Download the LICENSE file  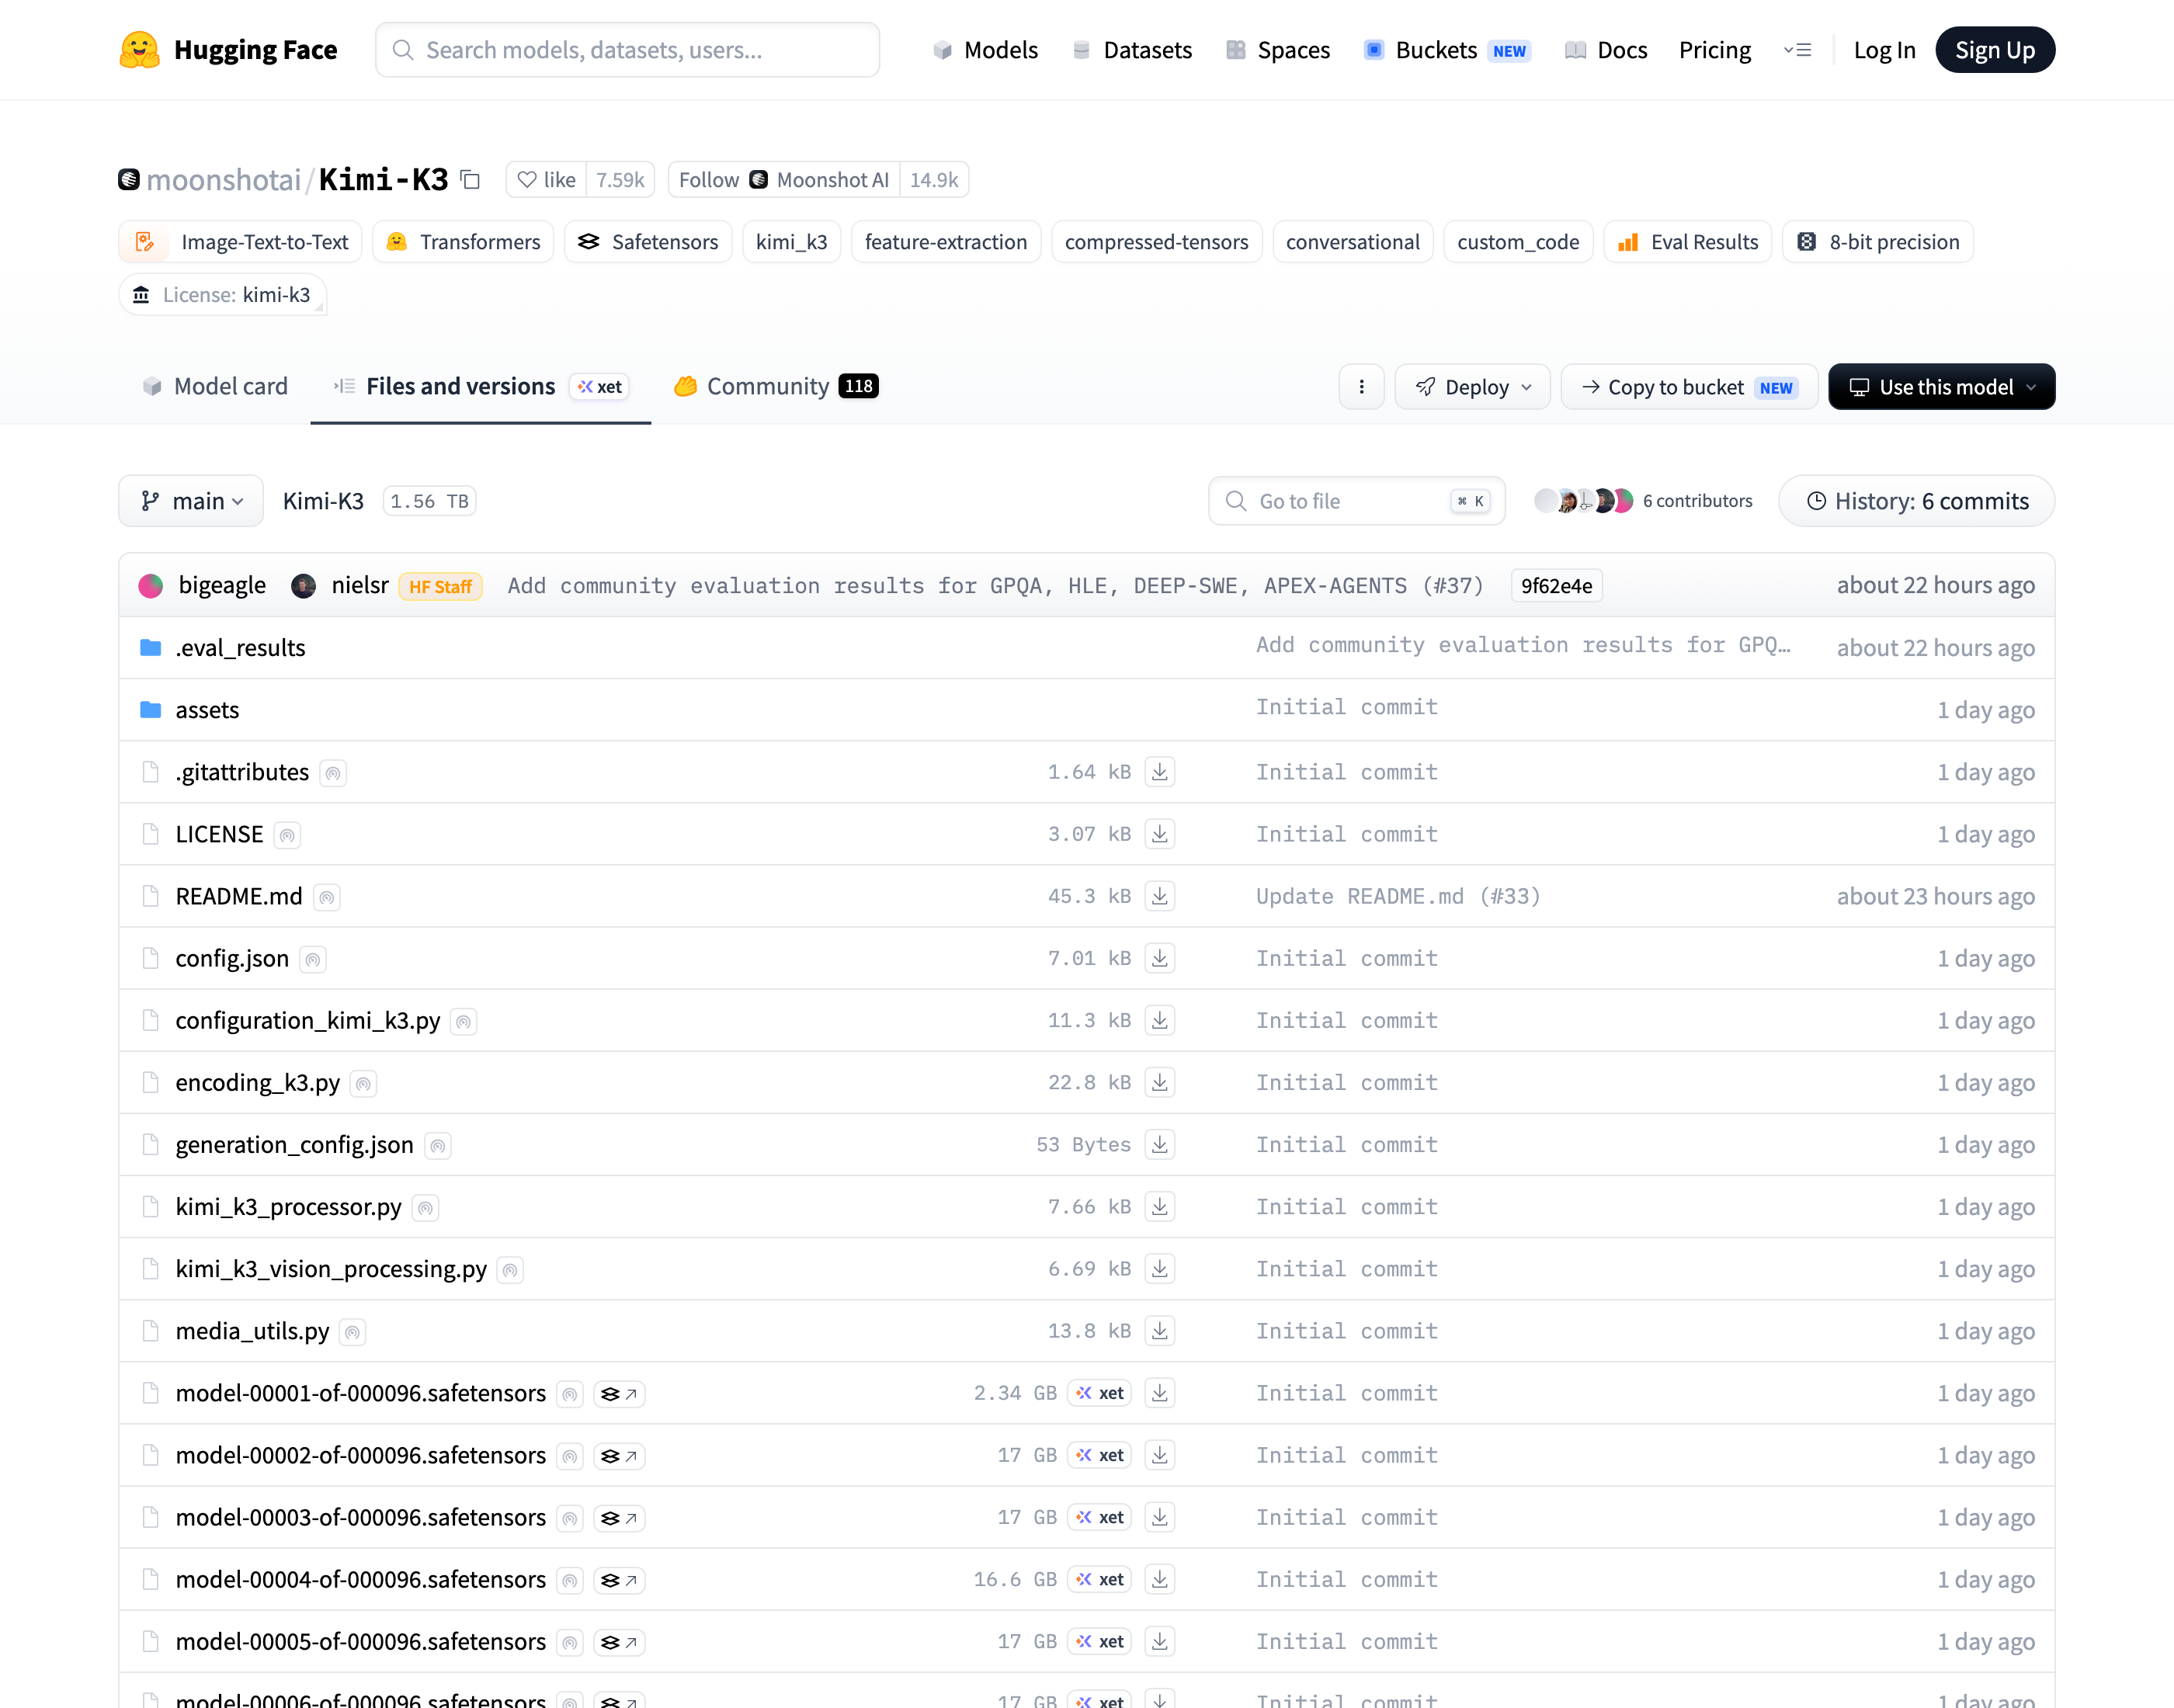[x=1159, y=834]
